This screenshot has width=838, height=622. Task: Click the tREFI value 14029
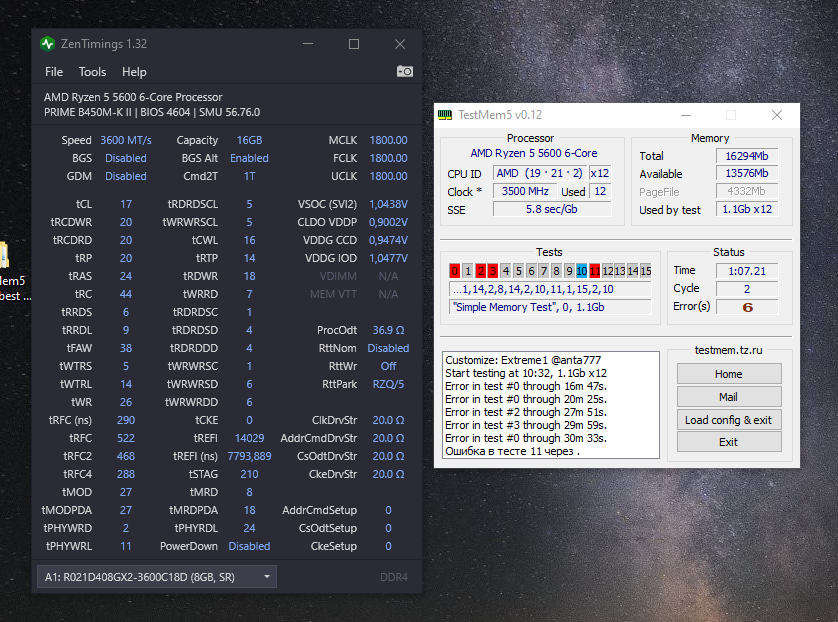[249, 438]
